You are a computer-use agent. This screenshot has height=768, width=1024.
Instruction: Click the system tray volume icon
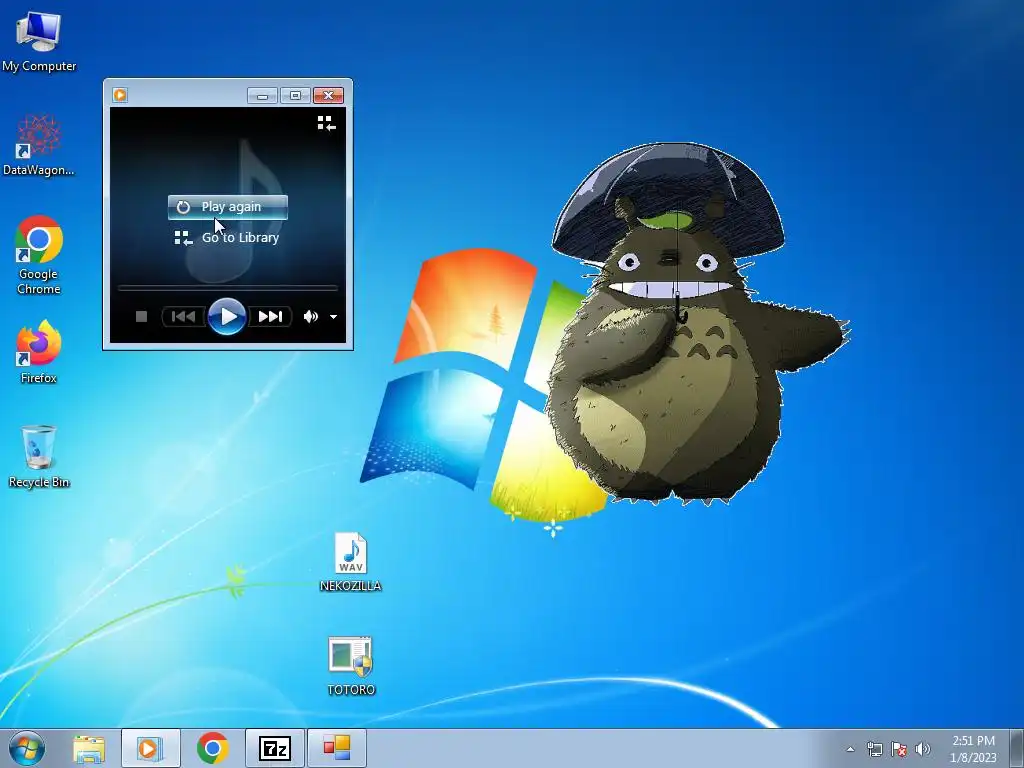[x=923, y=749]
